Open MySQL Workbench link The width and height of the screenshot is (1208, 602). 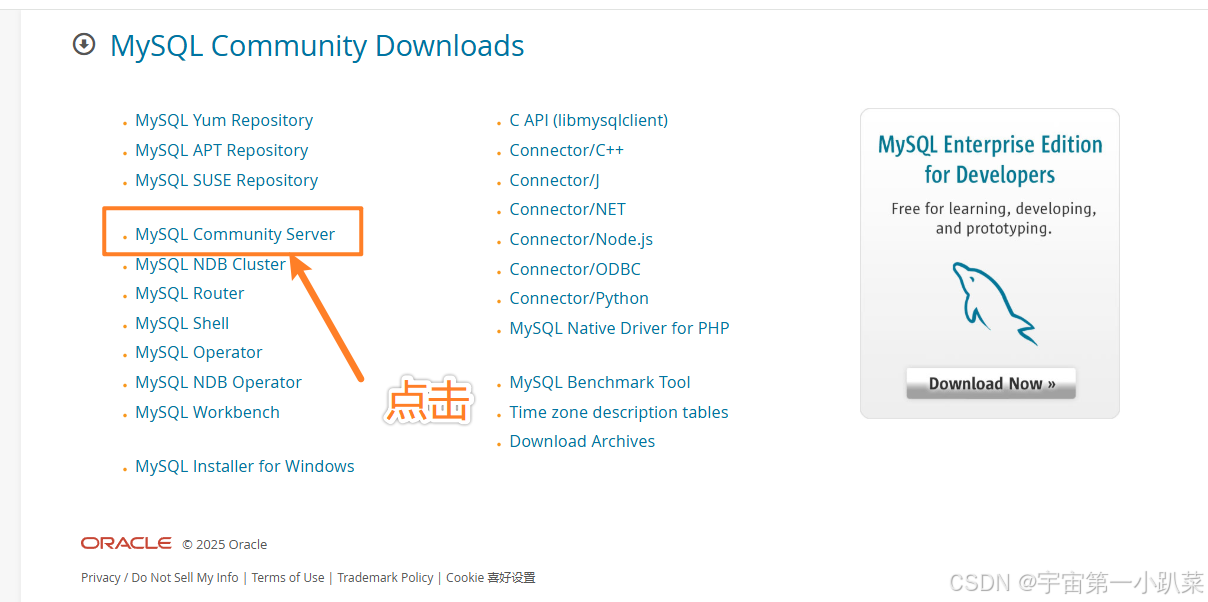207,412
